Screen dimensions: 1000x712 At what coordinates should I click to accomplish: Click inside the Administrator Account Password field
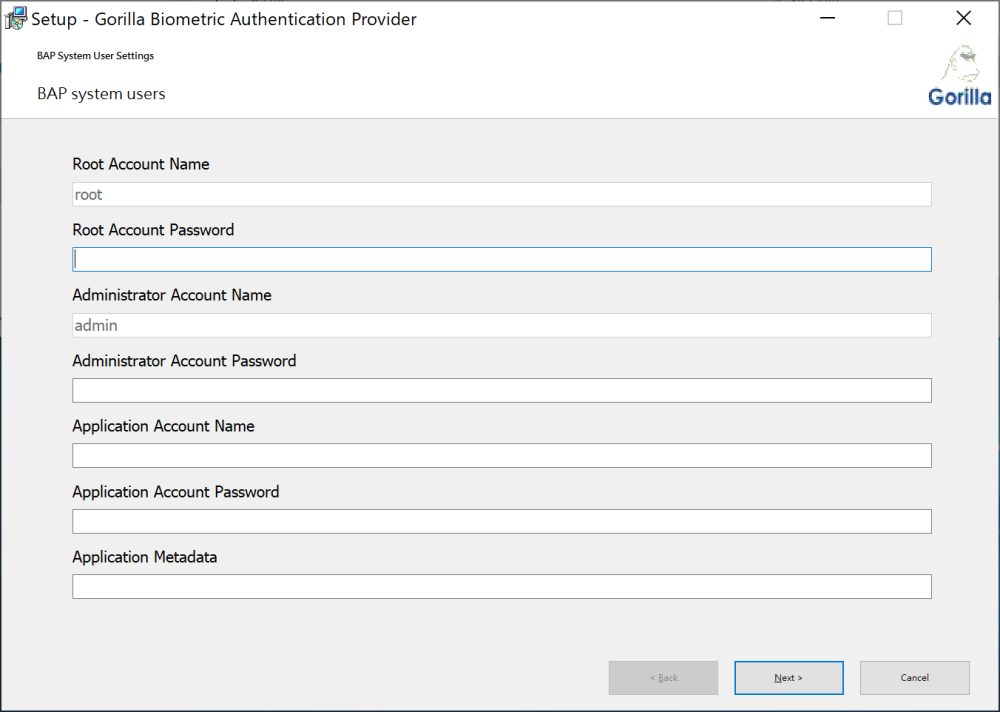click(x=500, y=390)
